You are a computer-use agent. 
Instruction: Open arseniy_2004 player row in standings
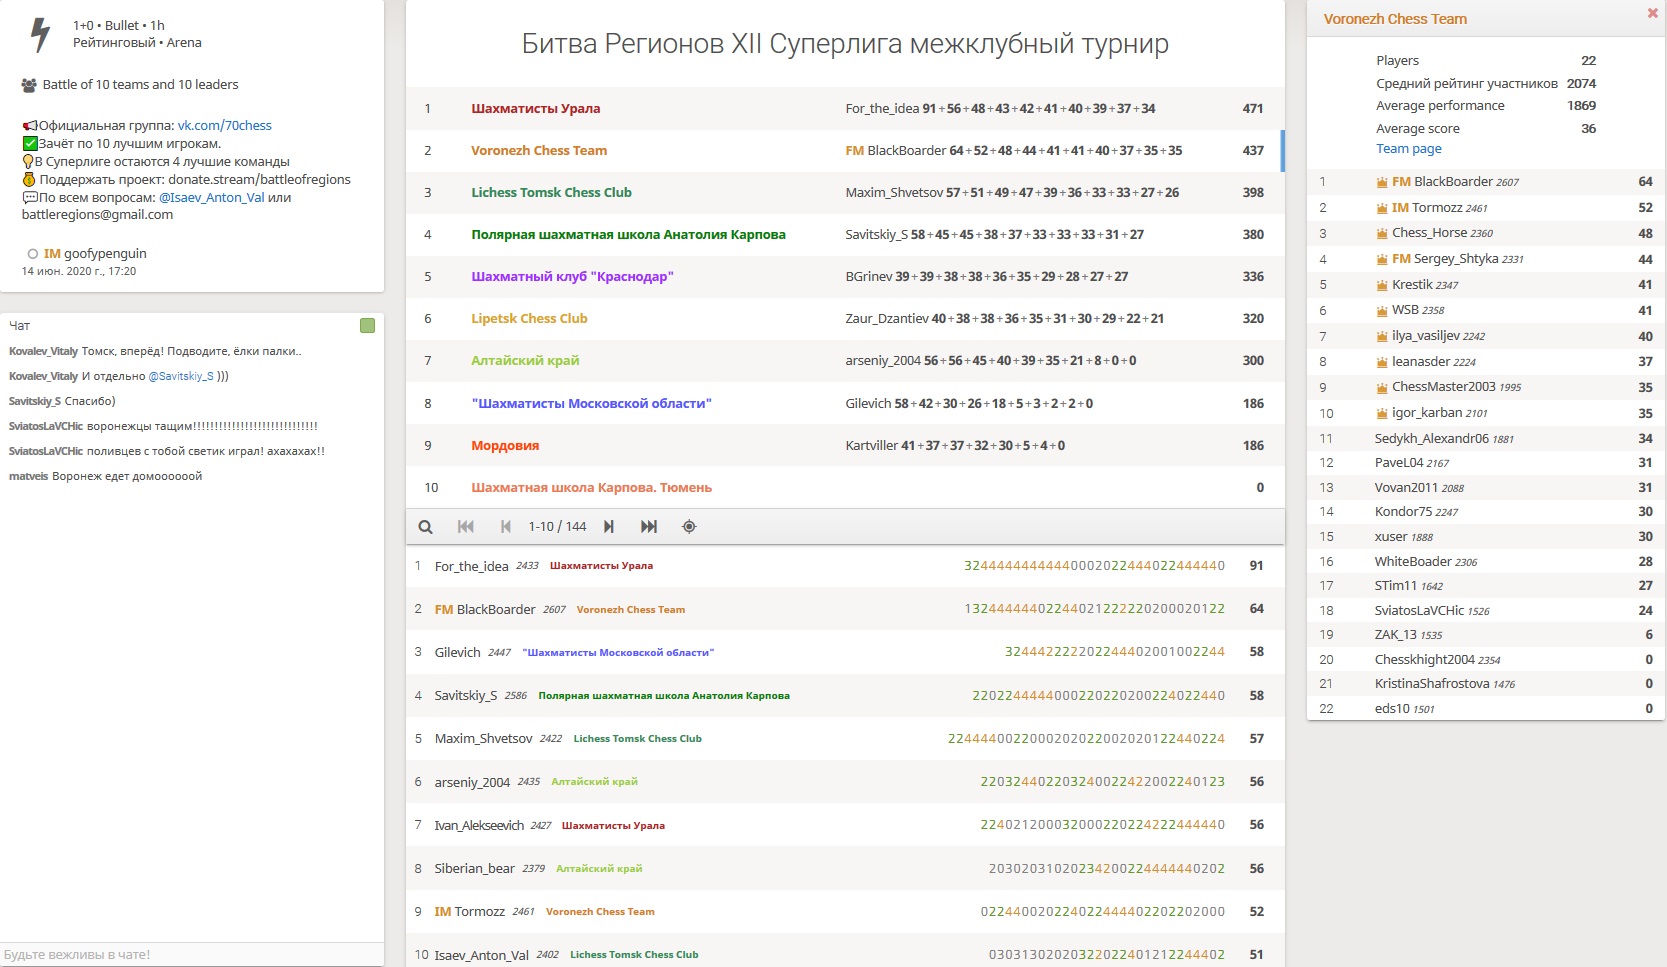845,782
